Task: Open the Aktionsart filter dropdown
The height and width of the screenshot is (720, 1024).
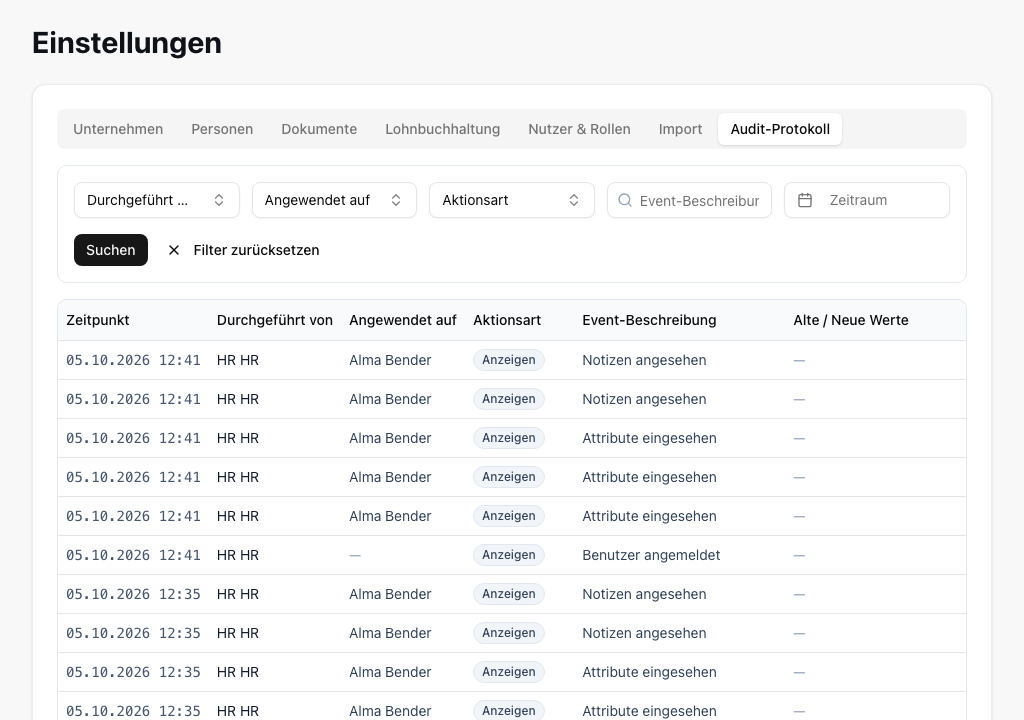Action: (x=511, y=200)
